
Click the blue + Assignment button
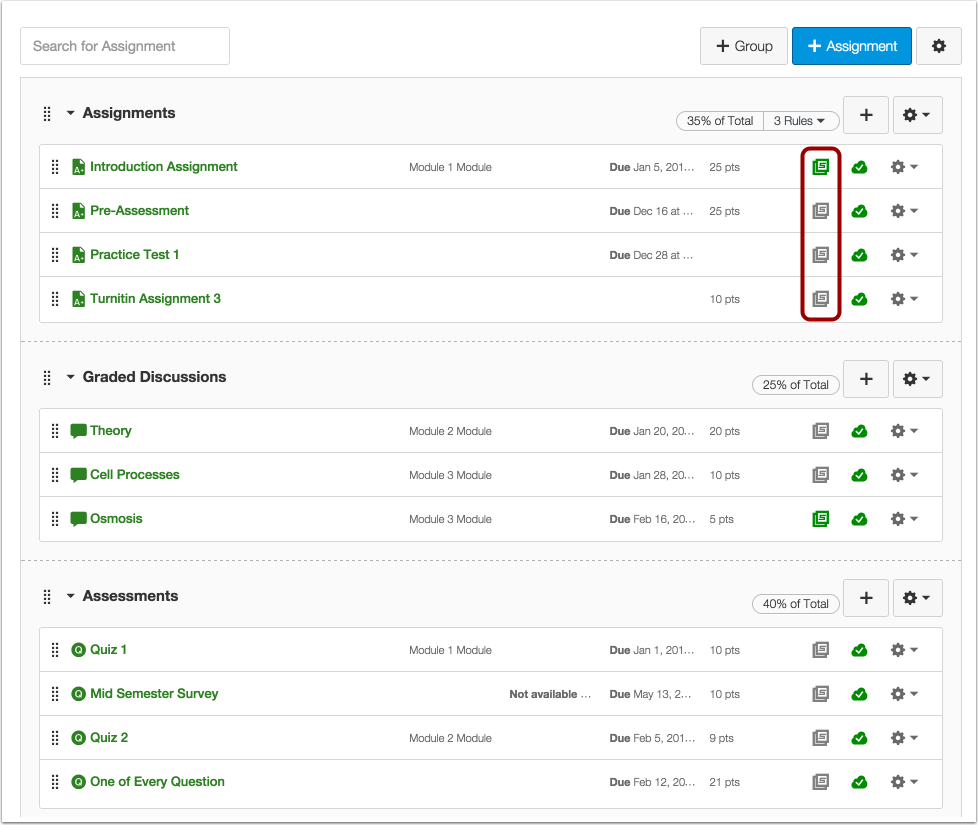tap(852, 46)
